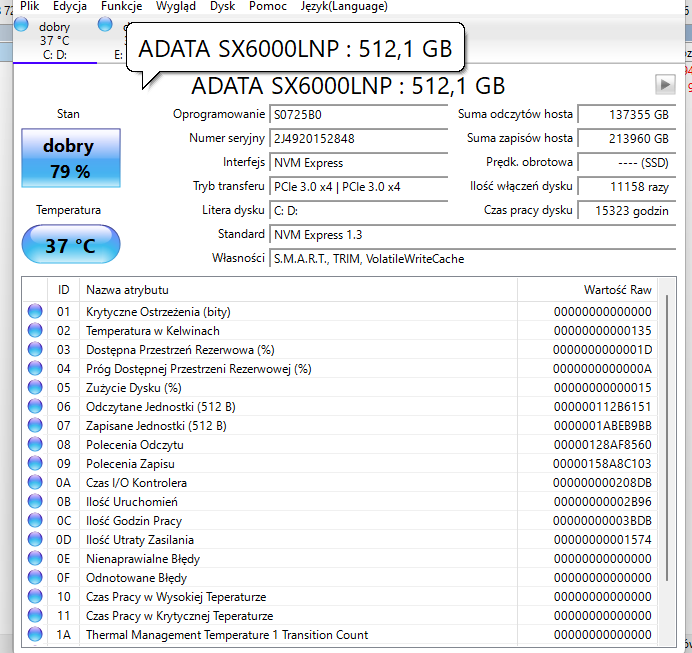
Task: Click the status orb next to Nienaprawialne Błędy
Action: (36, 559)
